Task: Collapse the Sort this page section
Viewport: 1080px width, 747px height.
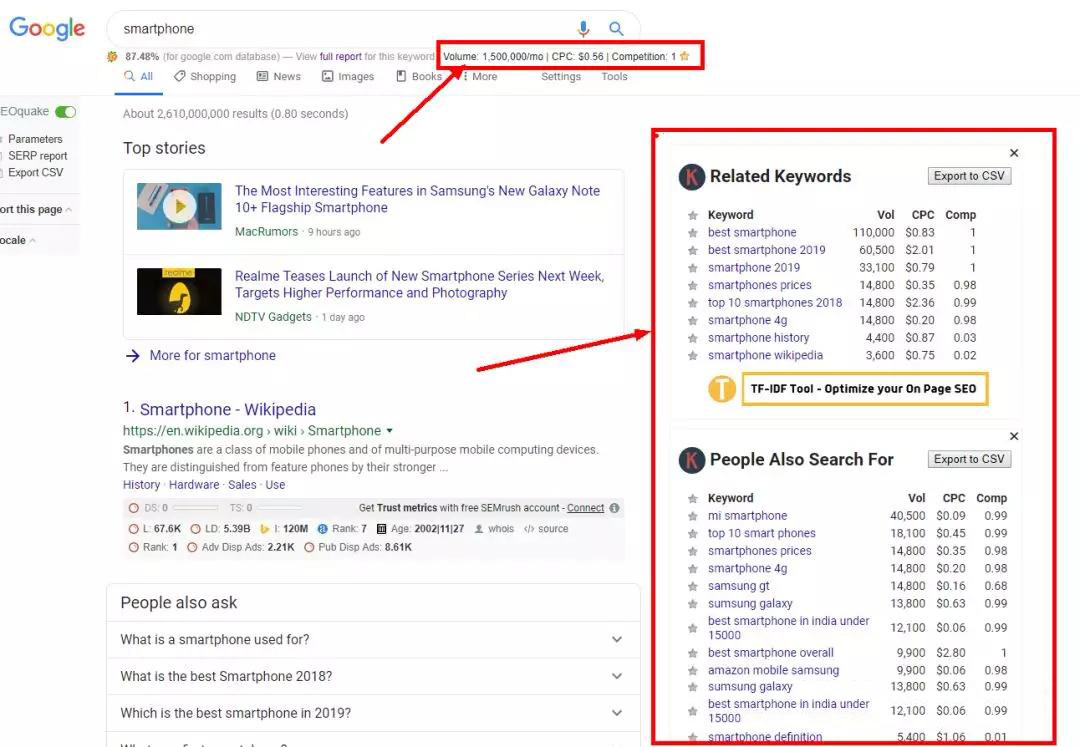Action: [69, 209]
